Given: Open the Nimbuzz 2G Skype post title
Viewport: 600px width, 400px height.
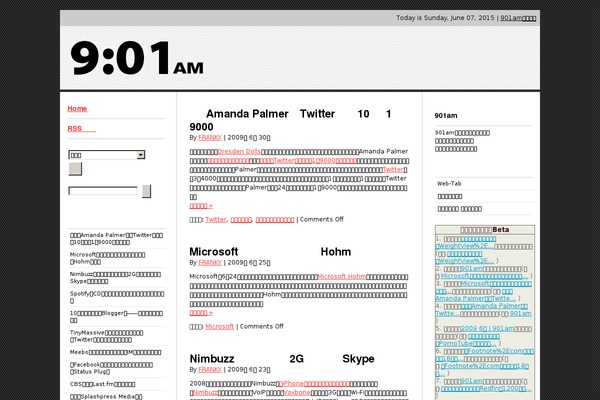Looking at the screenshot, I should point(282,359).
